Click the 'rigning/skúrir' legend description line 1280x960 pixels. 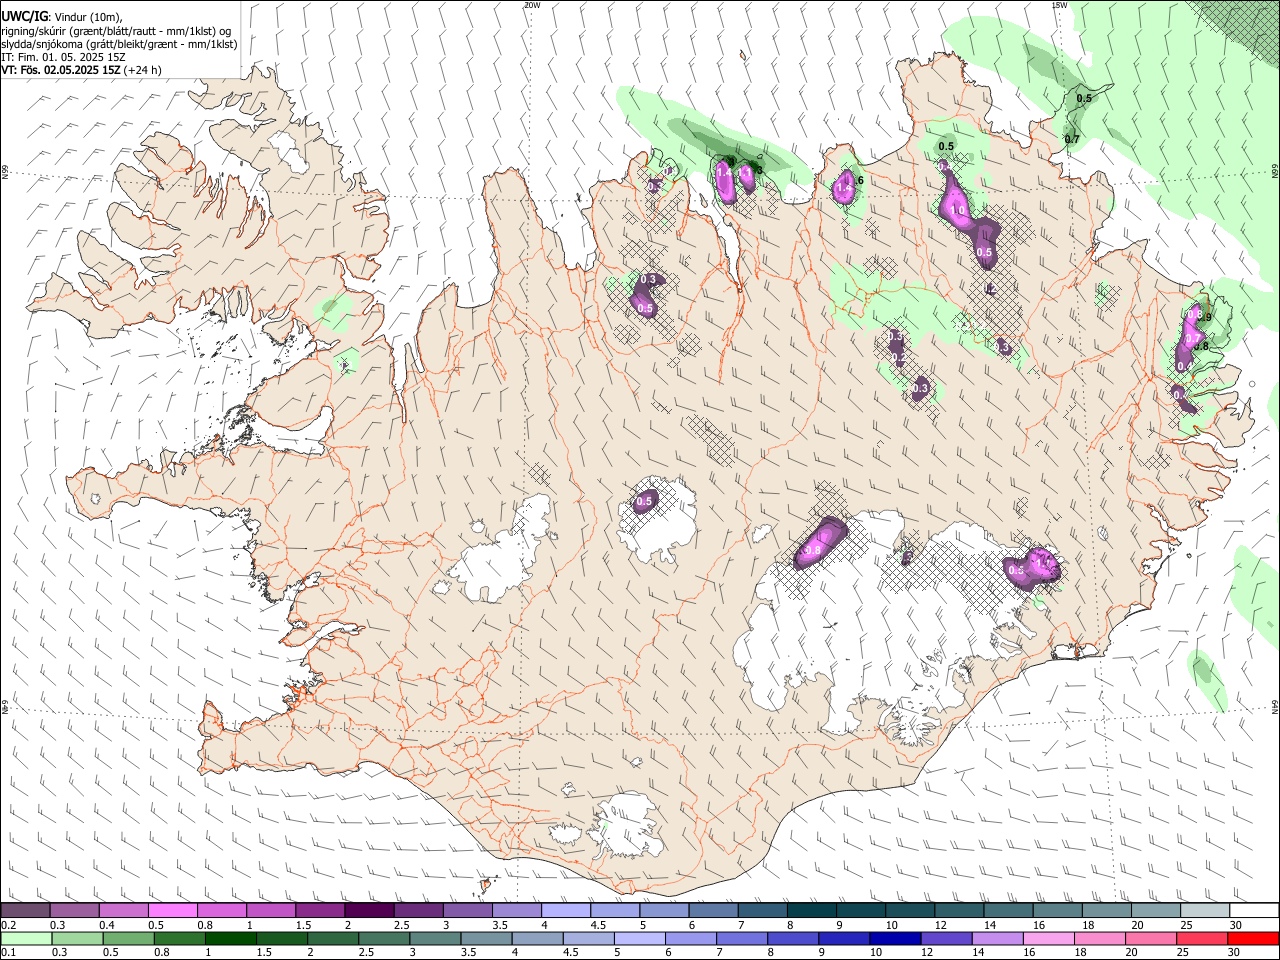116,30
